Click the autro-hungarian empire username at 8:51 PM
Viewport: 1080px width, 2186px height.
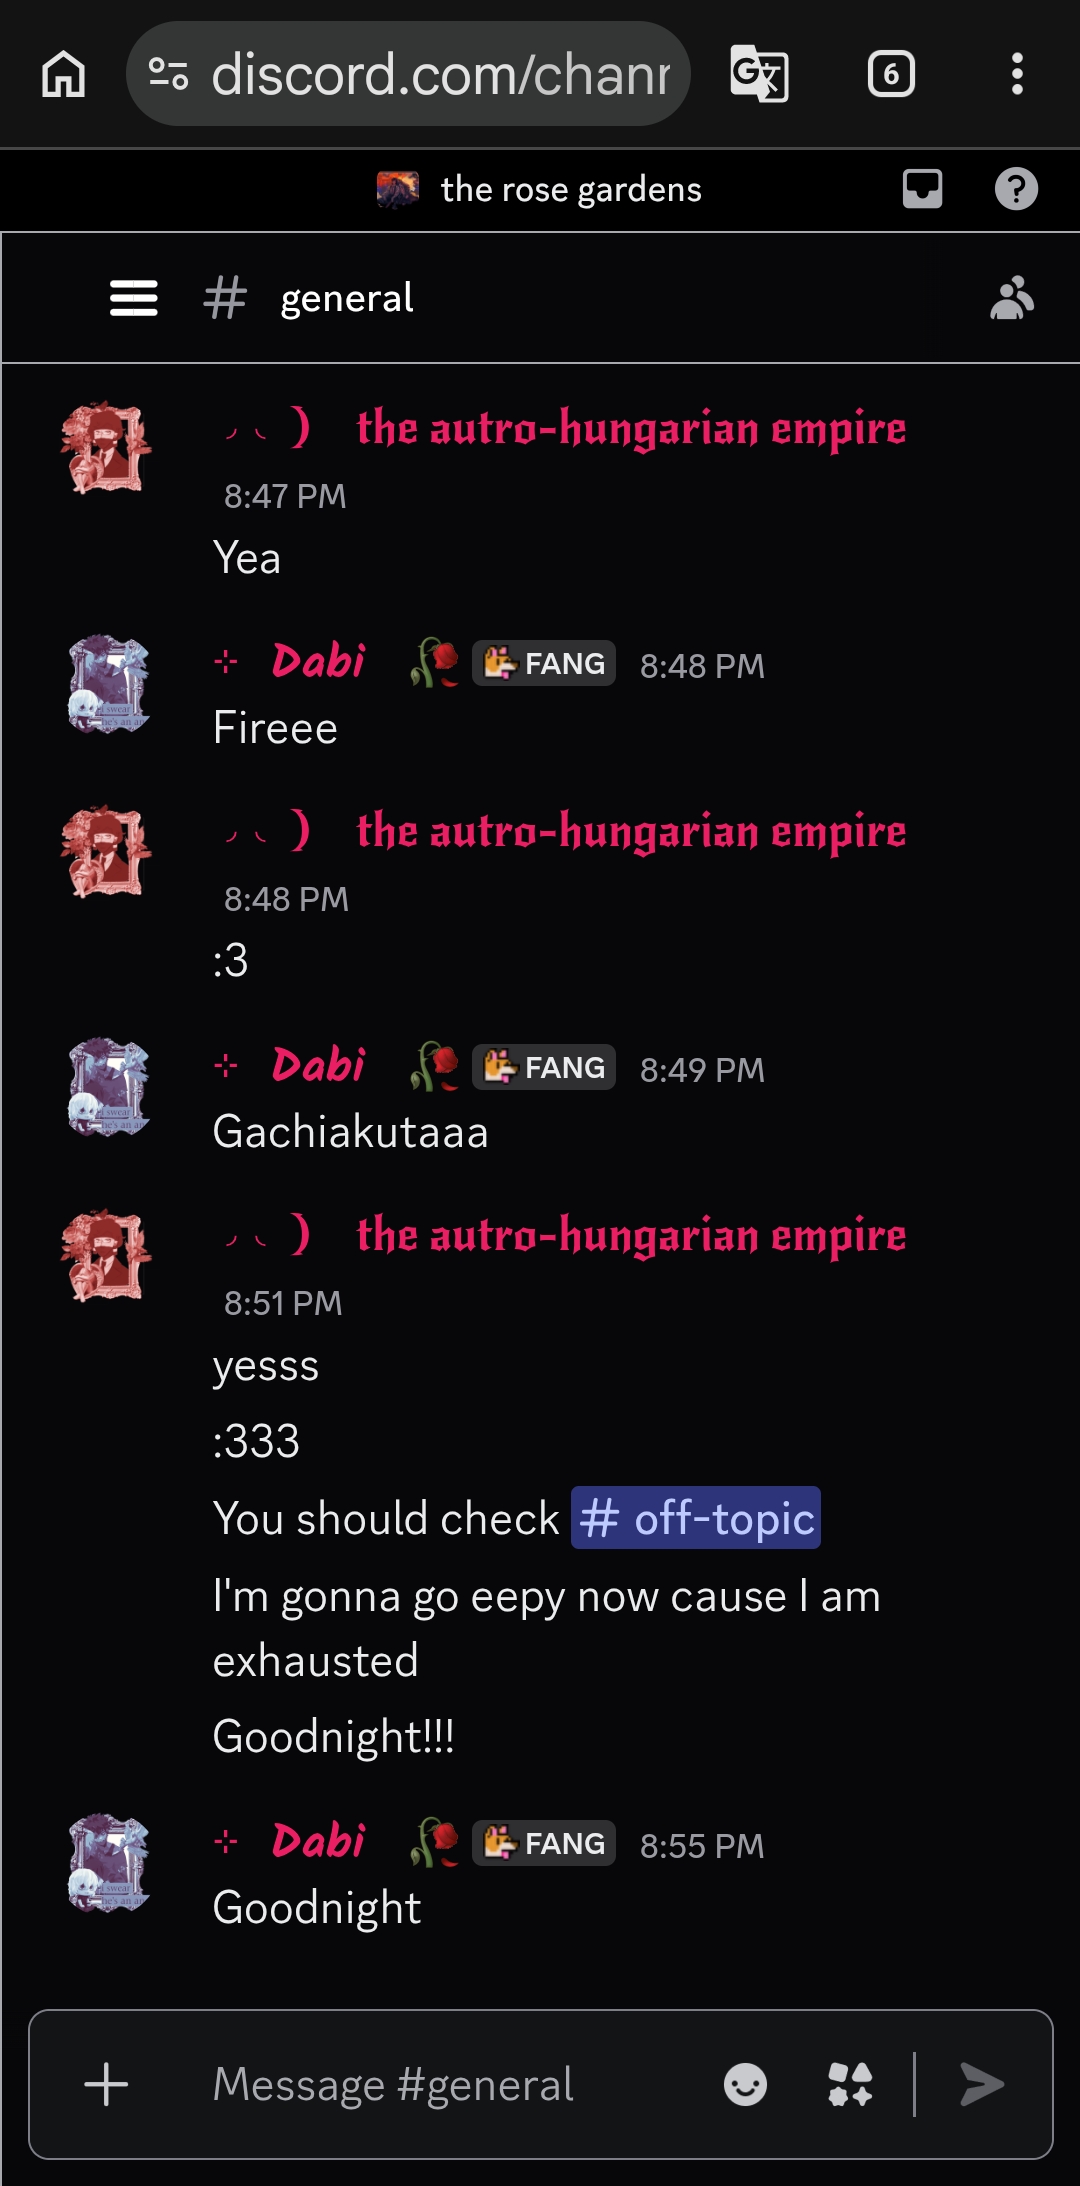[x=631, y=1236]
